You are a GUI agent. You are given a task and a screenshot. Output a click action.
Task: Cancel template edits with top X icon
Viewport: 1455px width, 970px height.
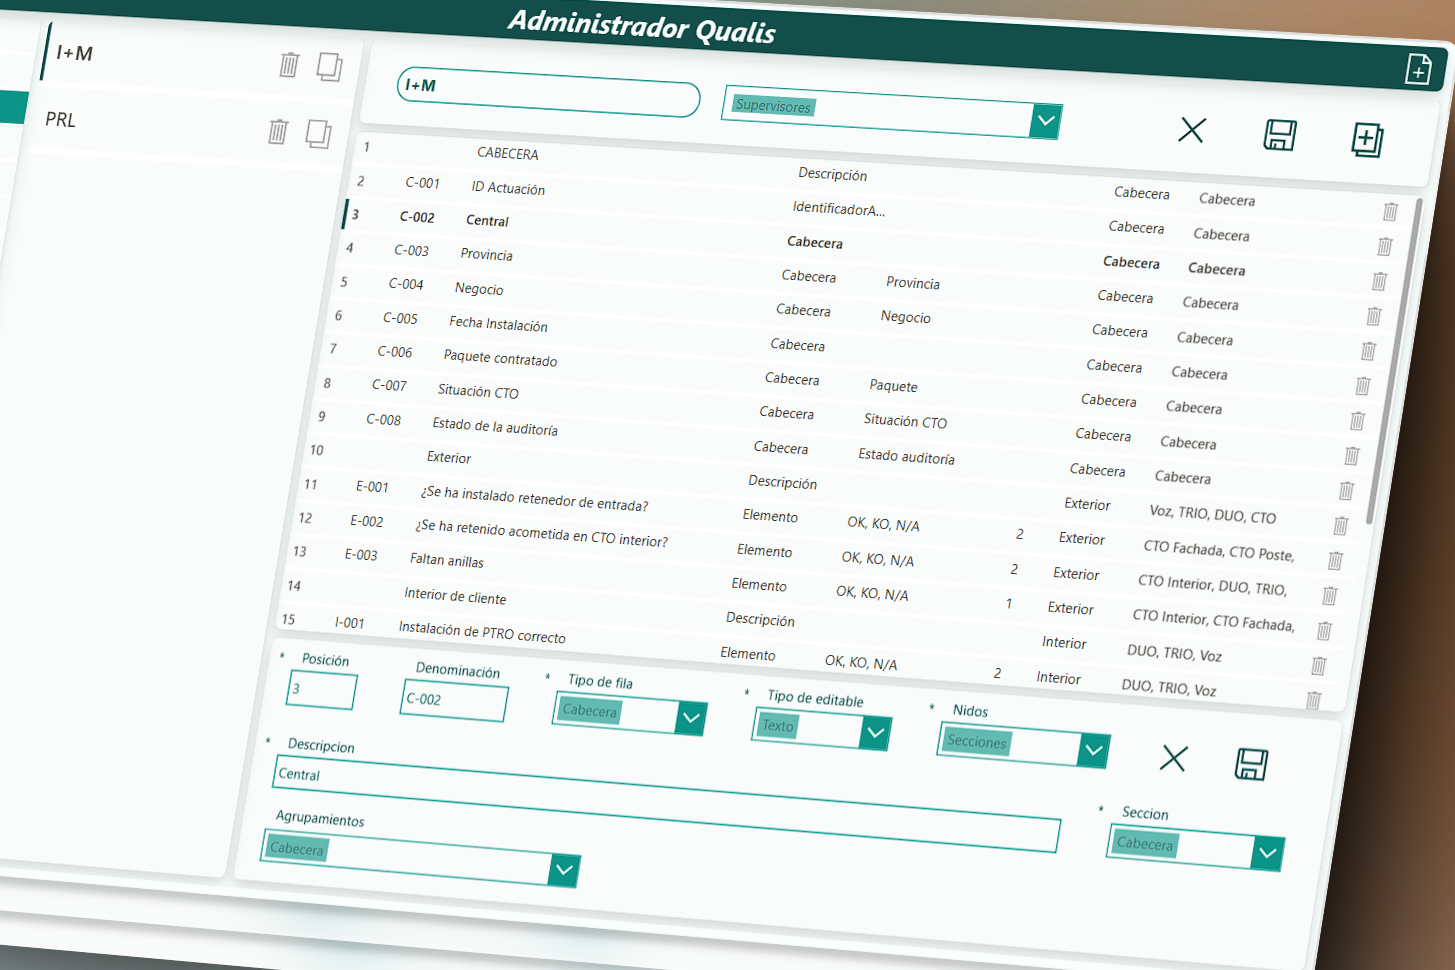(x=1191, y=130)
